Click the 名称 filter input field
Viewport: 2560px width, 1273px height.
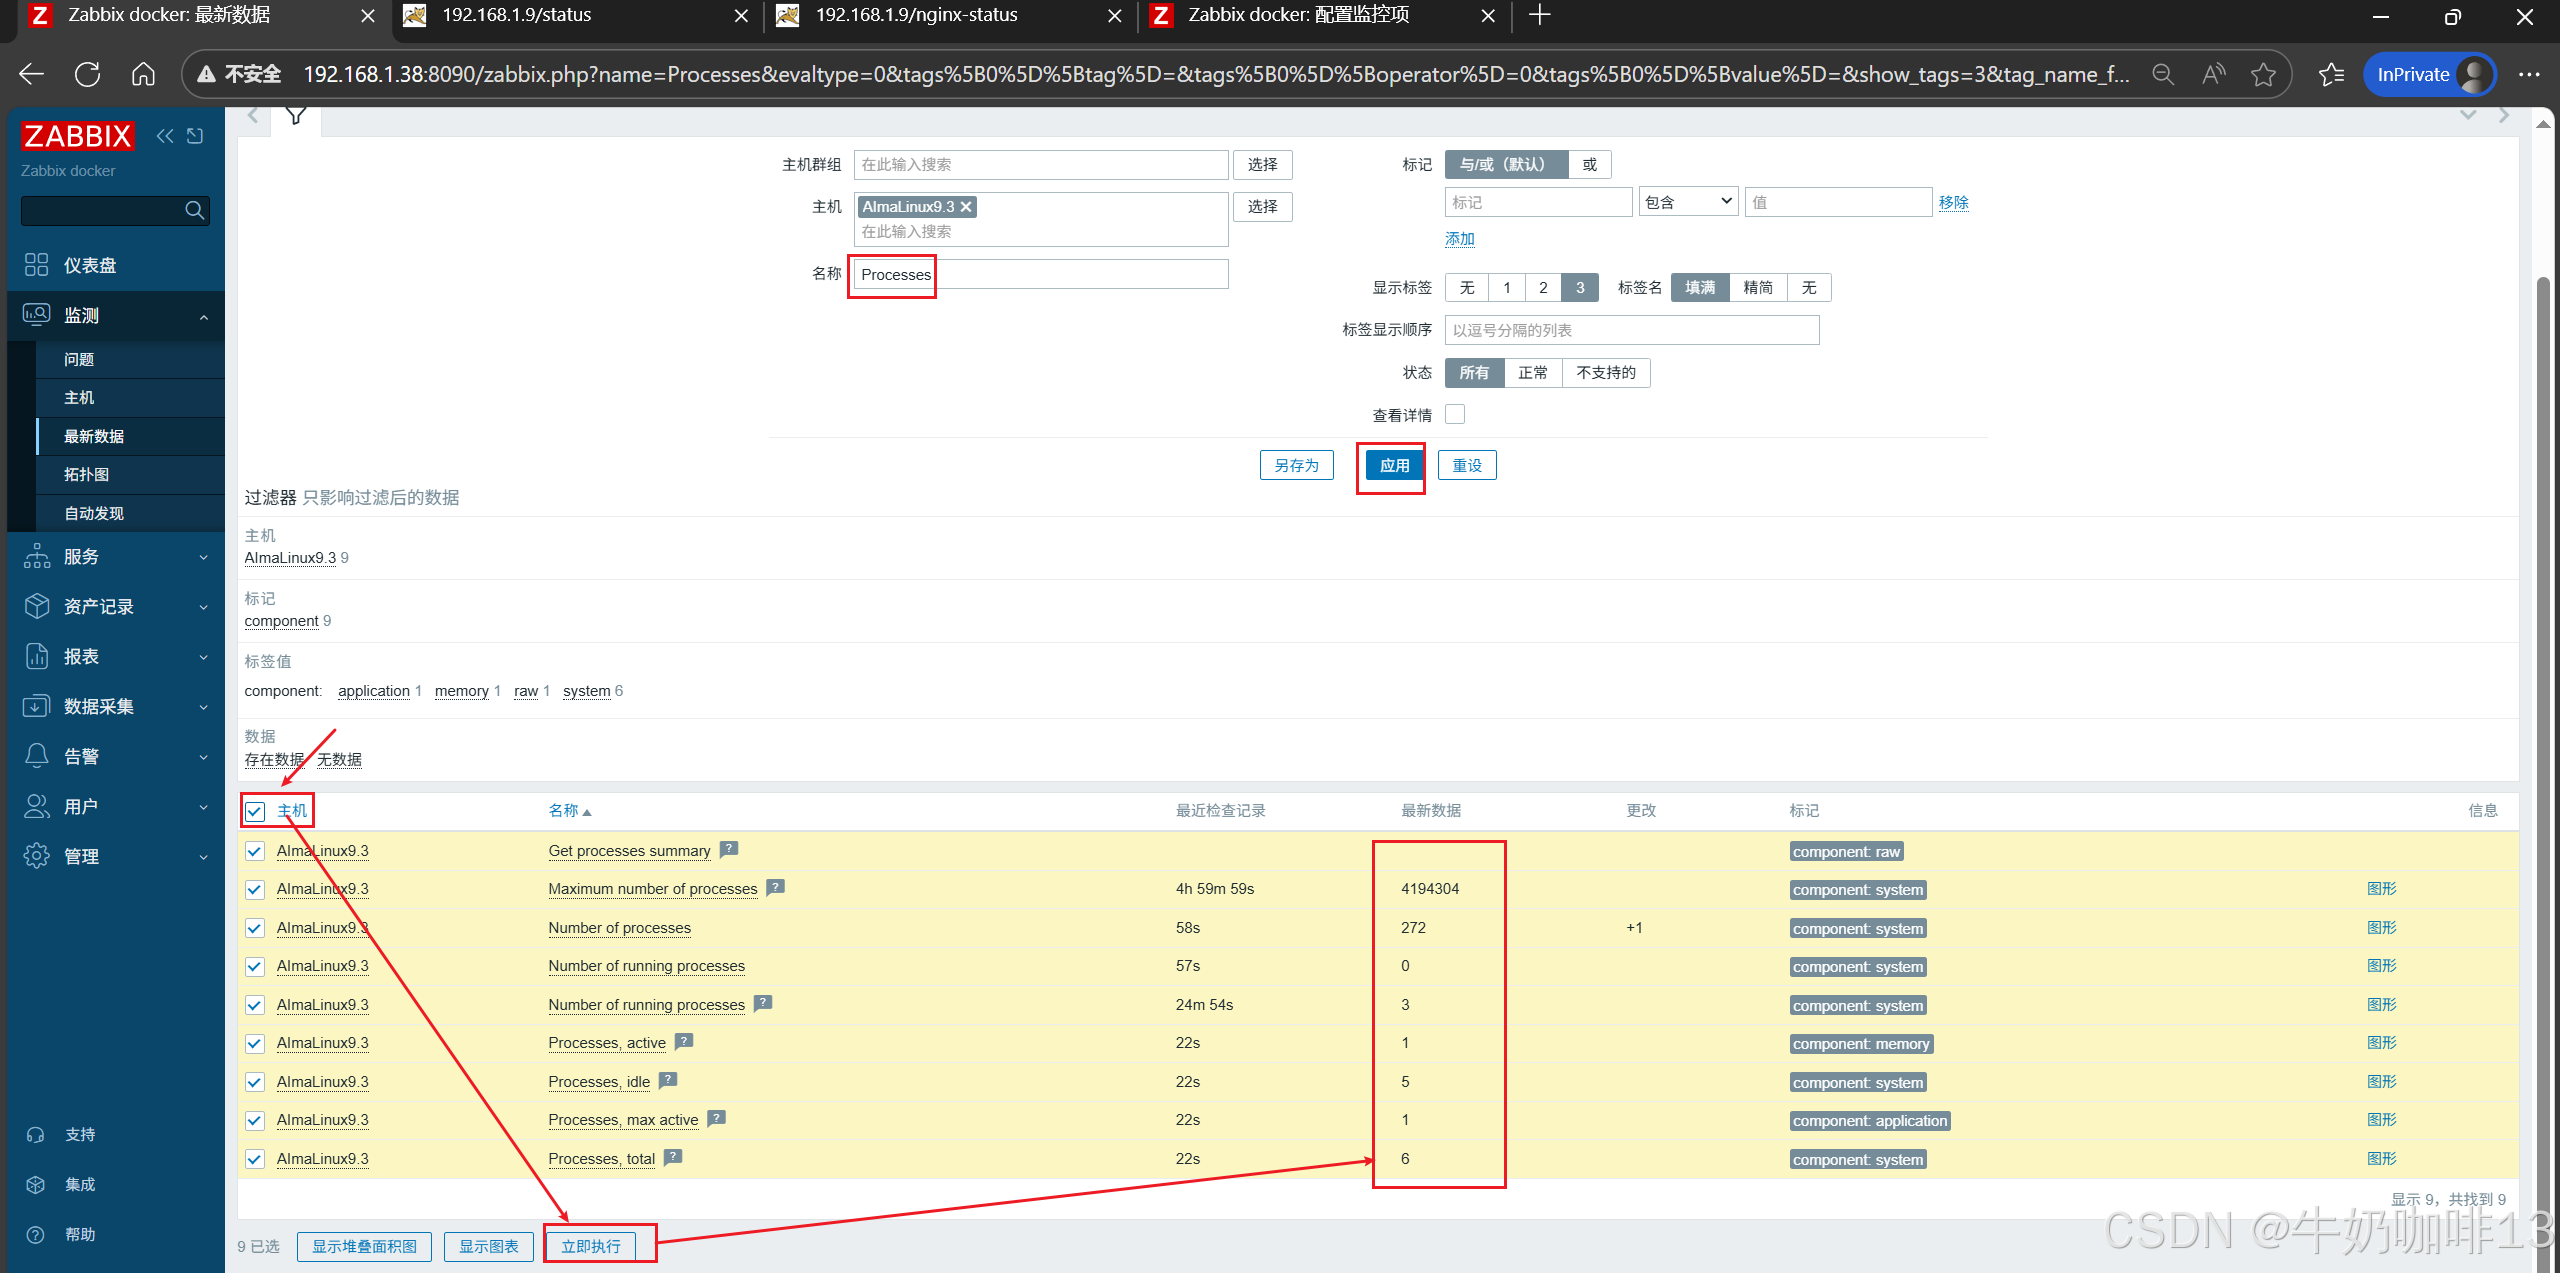(1040, 274)
